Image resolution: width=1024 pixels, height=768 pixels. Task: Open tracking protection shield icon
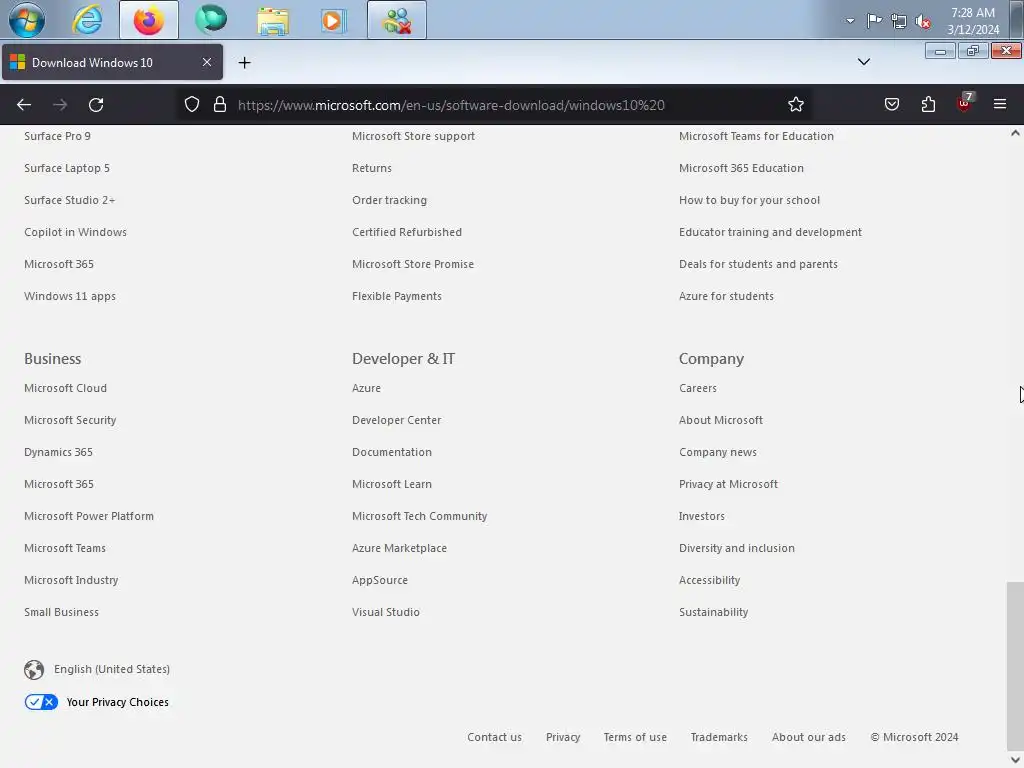tap(191, 104)
